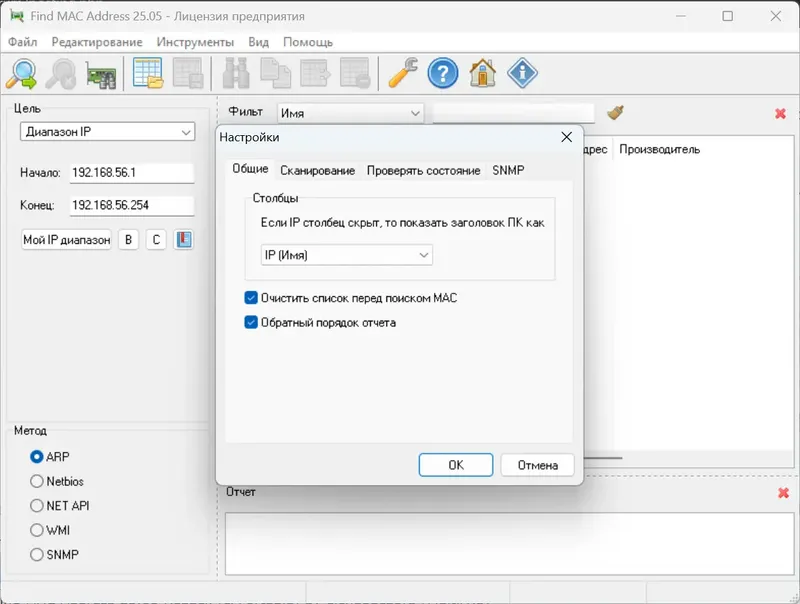Viewport: 800px width, 604px height.
Task: Open the Помощь menu
Action: tap(308, 42)
